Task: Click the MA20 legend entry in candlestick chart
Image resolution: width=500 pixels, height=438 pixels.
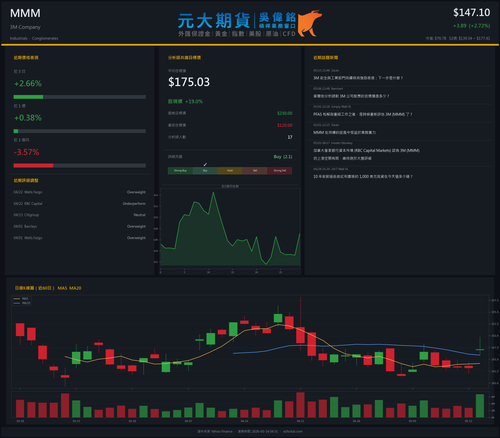Action: (22, 303)
